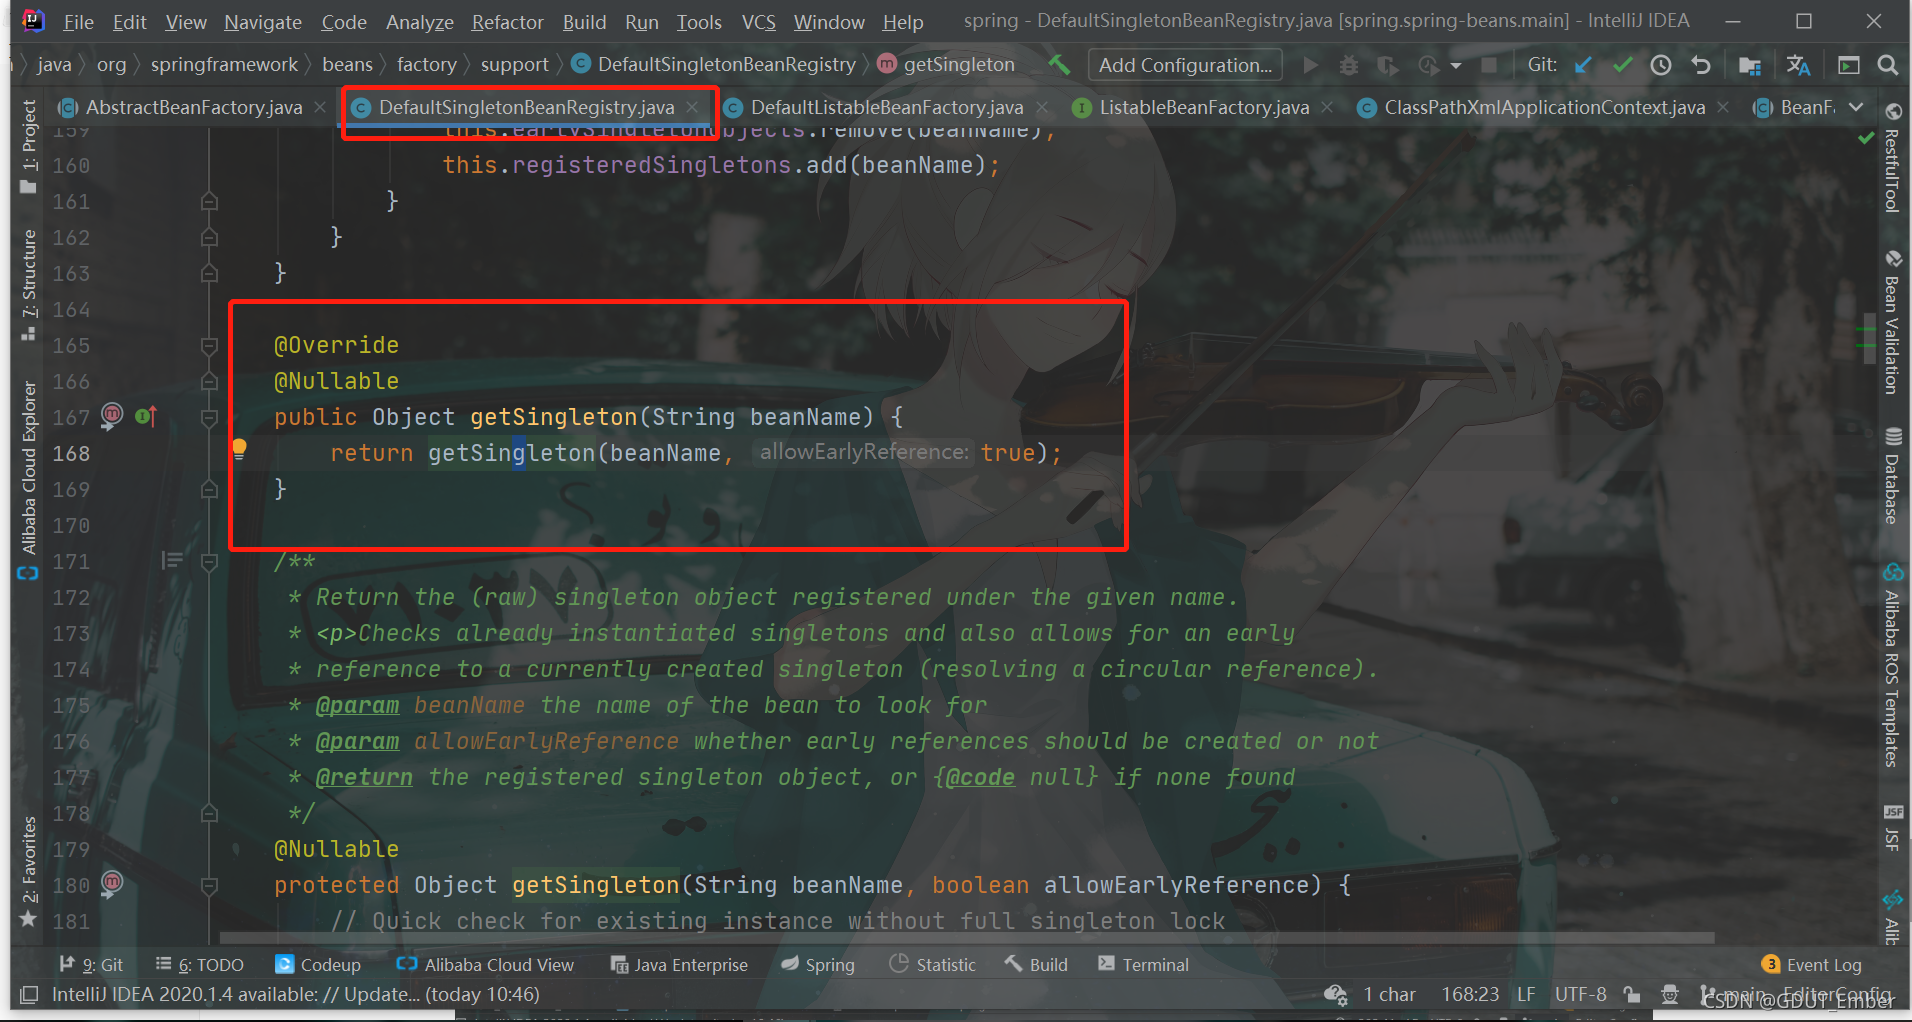Screen dimensions: 1912x1022
Task: Open the 9: Git tool window
Action: (x=91, y=964)
